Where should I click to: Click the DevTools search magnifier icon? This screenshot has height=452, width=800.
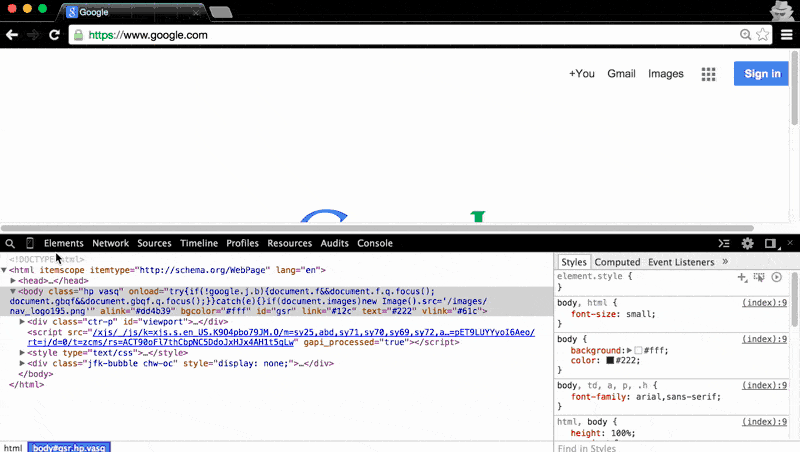click(10, 243)
